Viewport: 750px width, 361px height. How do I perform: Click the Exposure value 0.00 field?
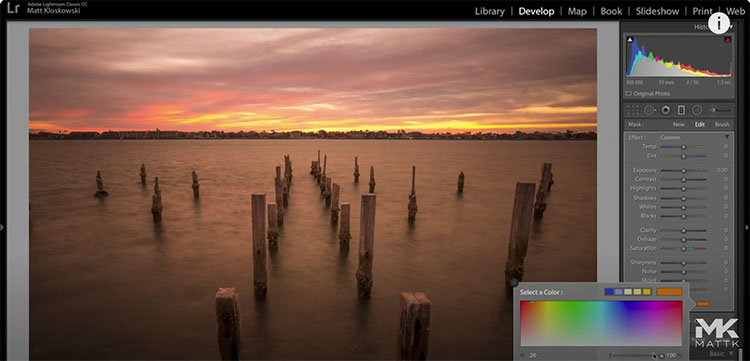722,170
